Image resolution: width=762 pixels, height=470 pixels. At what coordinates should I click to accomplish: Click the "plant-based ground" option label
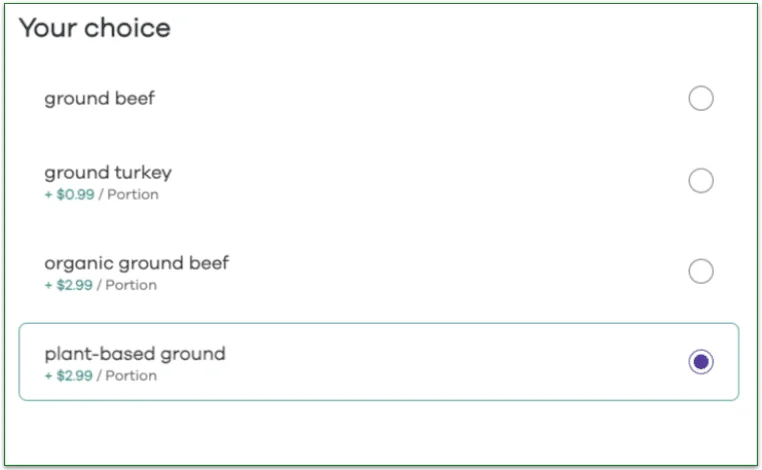pos(135,353)
